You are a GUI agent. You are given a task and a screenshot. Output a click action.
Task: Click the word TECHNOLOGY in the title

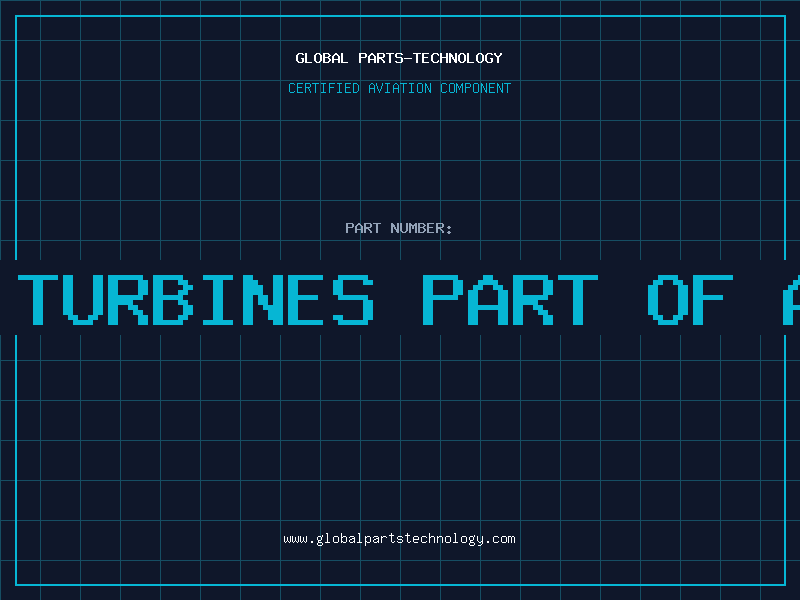click(x=458, y=58)
